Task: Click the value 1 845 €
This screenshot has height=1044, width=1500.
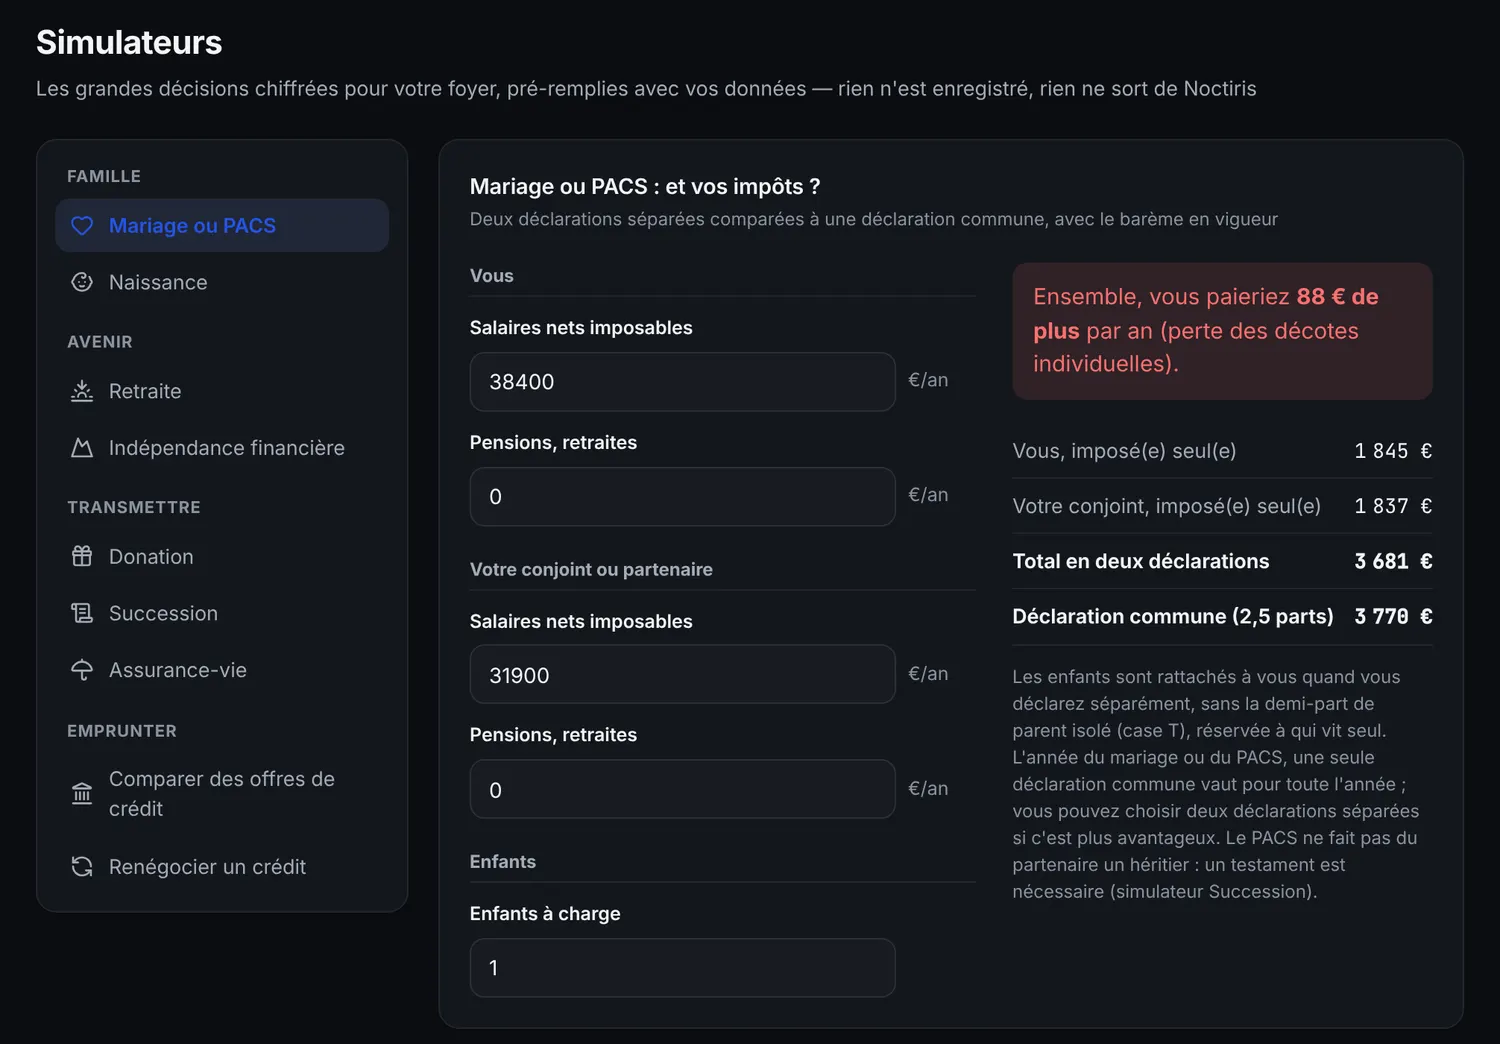Action: click(1393, 451)
